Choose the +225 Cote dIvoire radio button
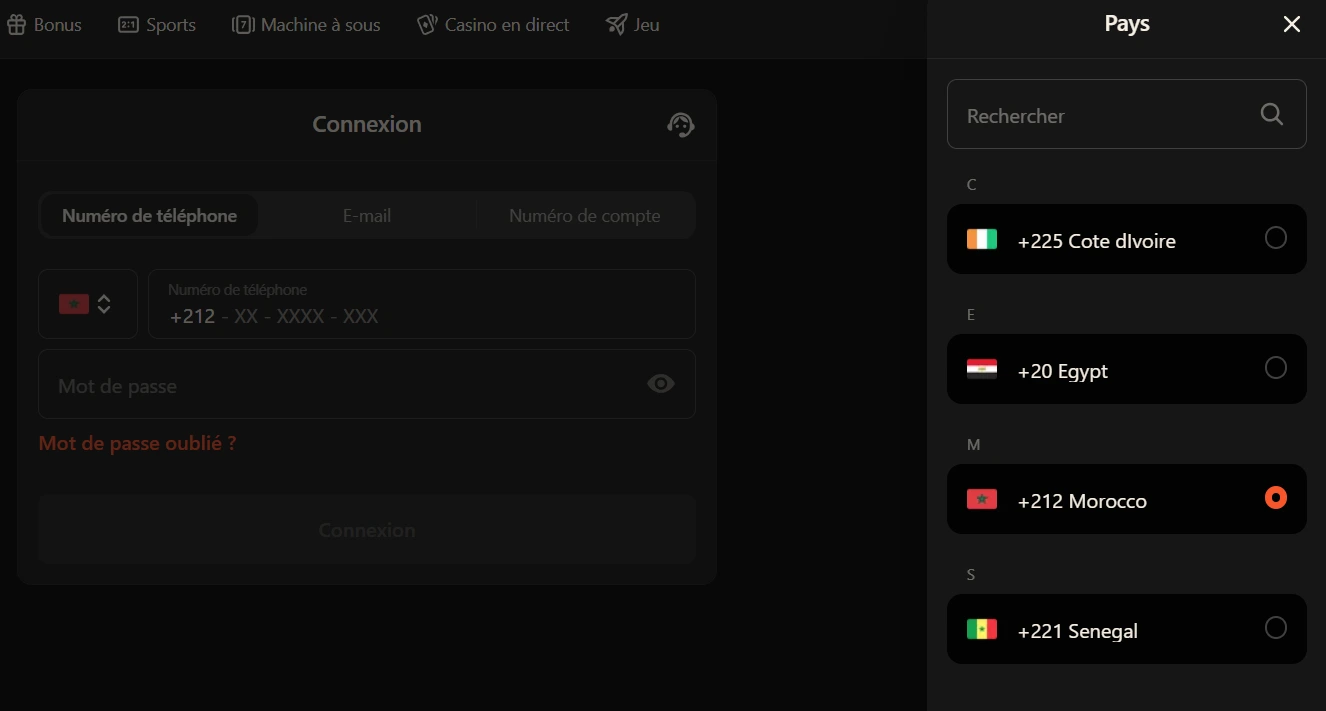 click(1276, 238)
